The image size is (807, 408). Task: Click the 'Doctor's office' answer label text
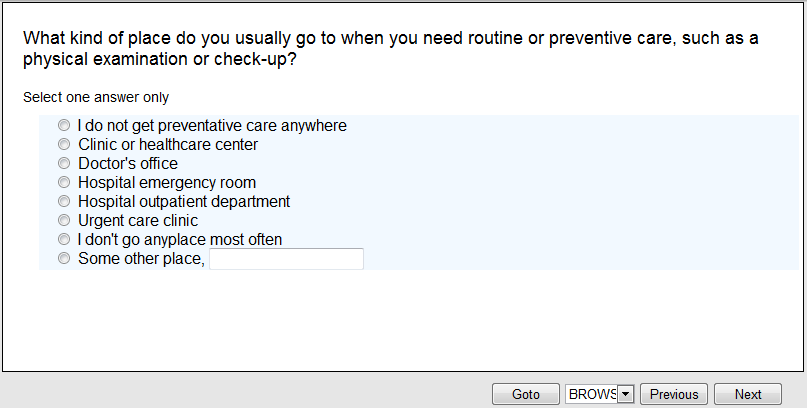click(128, 164)
